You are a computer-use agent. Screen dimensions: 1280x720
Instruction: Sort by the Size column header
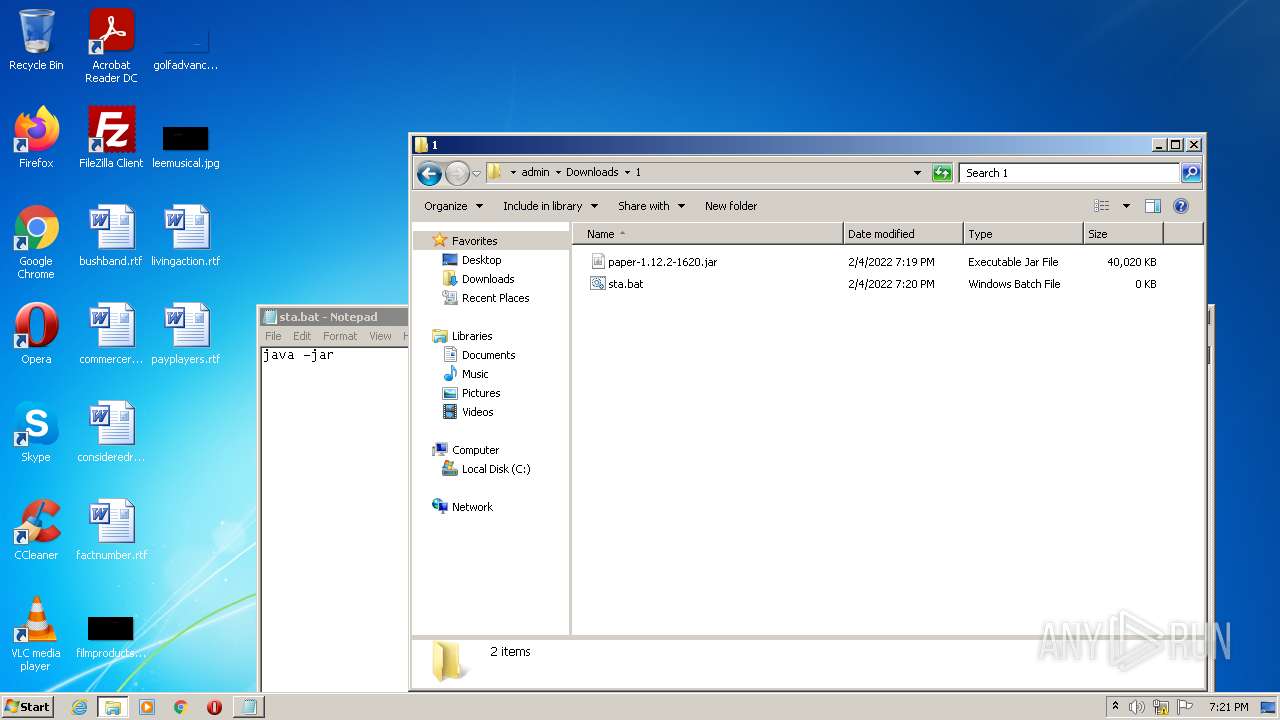[x=1123, y=234]
